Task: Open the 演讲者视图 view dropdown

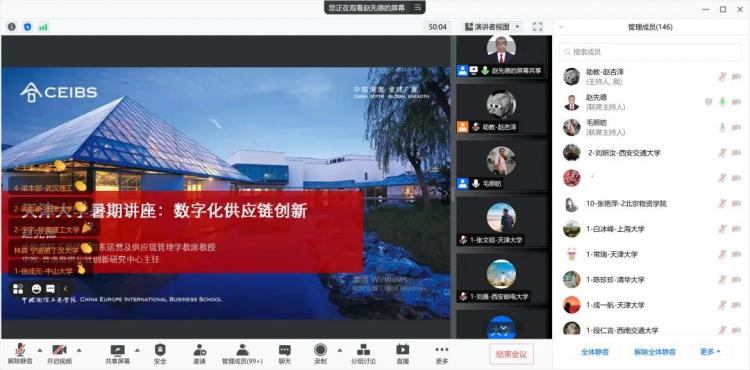Action: [493, 27]
